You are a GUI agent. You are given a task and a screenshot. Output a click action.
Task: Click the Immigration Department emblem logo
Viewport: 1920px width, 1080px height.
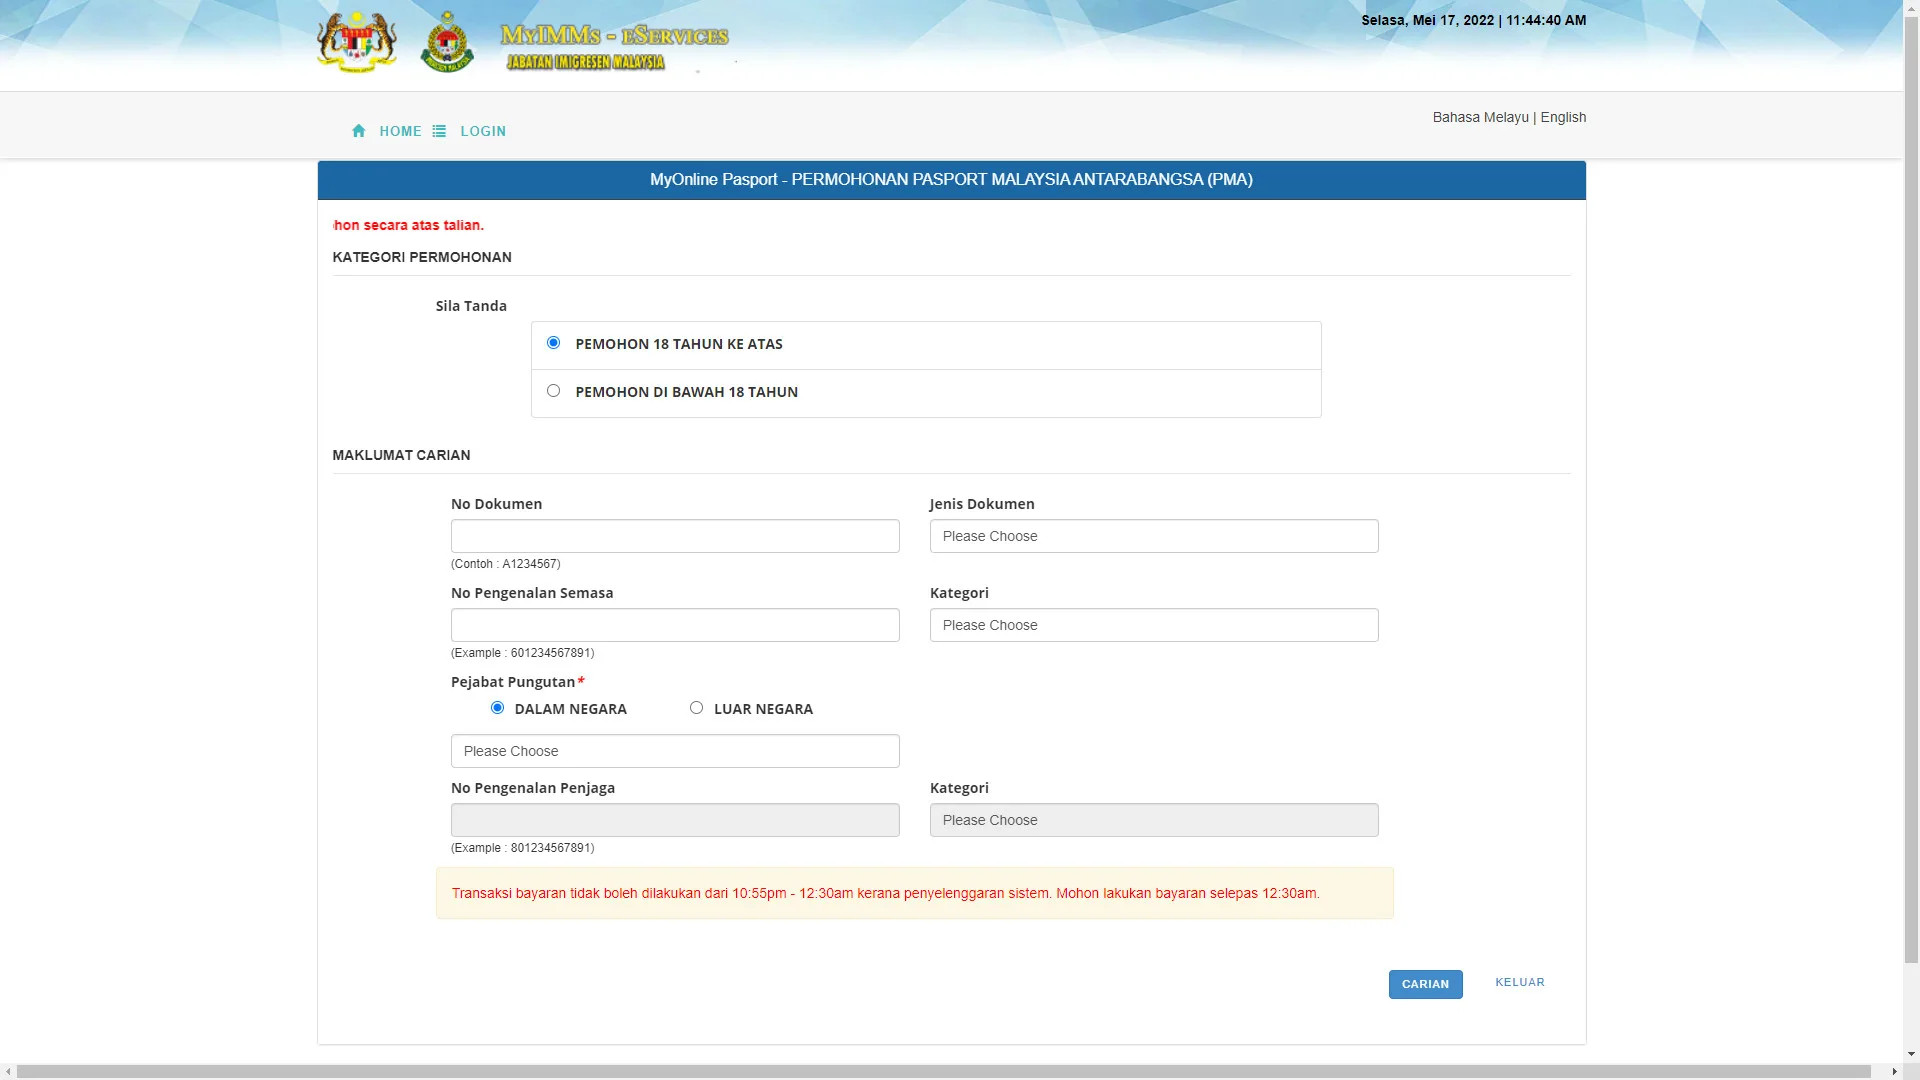tap(447, 43)
